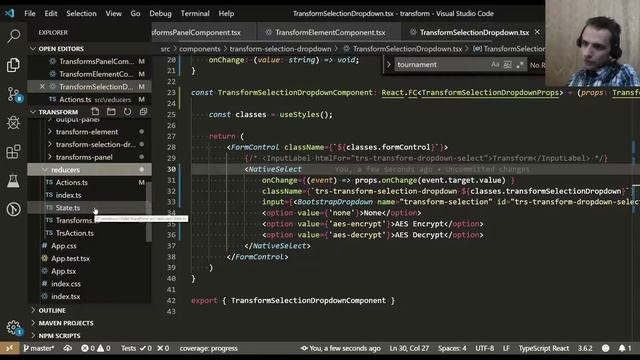Click the components breadcrumb segment
This screenshot has height=360, width=640.
coord(200,49)
